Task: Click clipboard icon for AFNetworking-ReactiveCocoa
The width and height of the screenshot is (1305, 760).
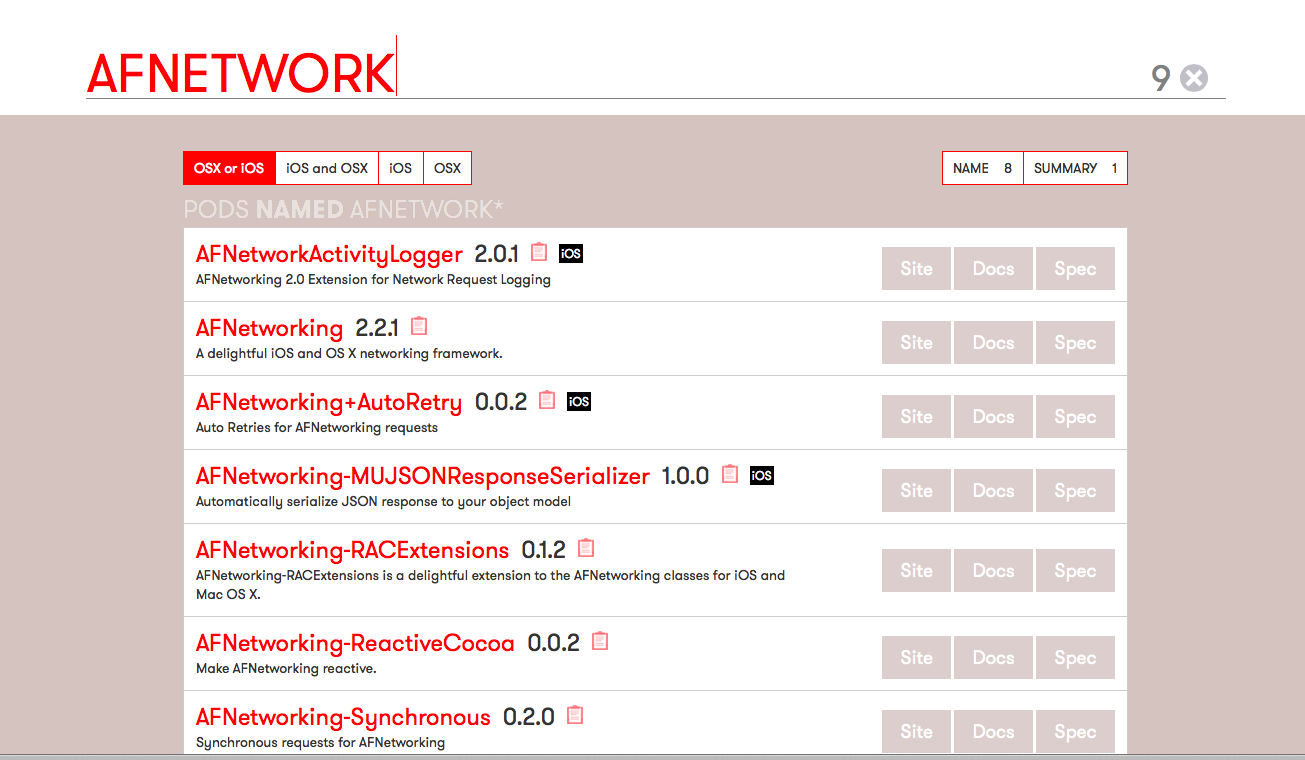Action: [x=600, y=641]
